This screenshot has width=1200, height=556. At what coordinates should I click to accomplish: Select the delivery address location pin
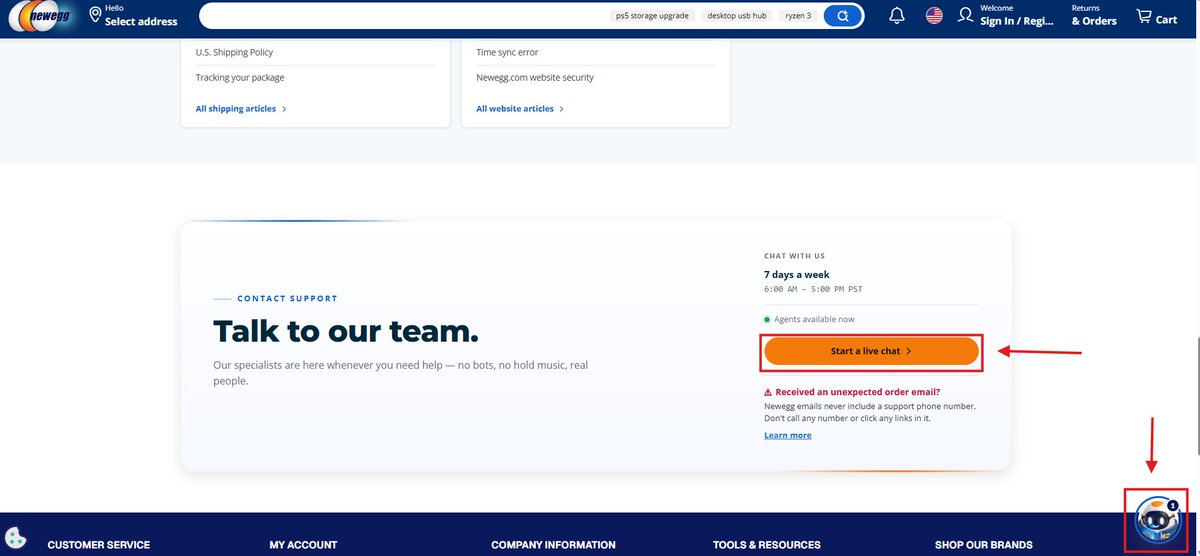pyautogui.click(x=95, y=15)
